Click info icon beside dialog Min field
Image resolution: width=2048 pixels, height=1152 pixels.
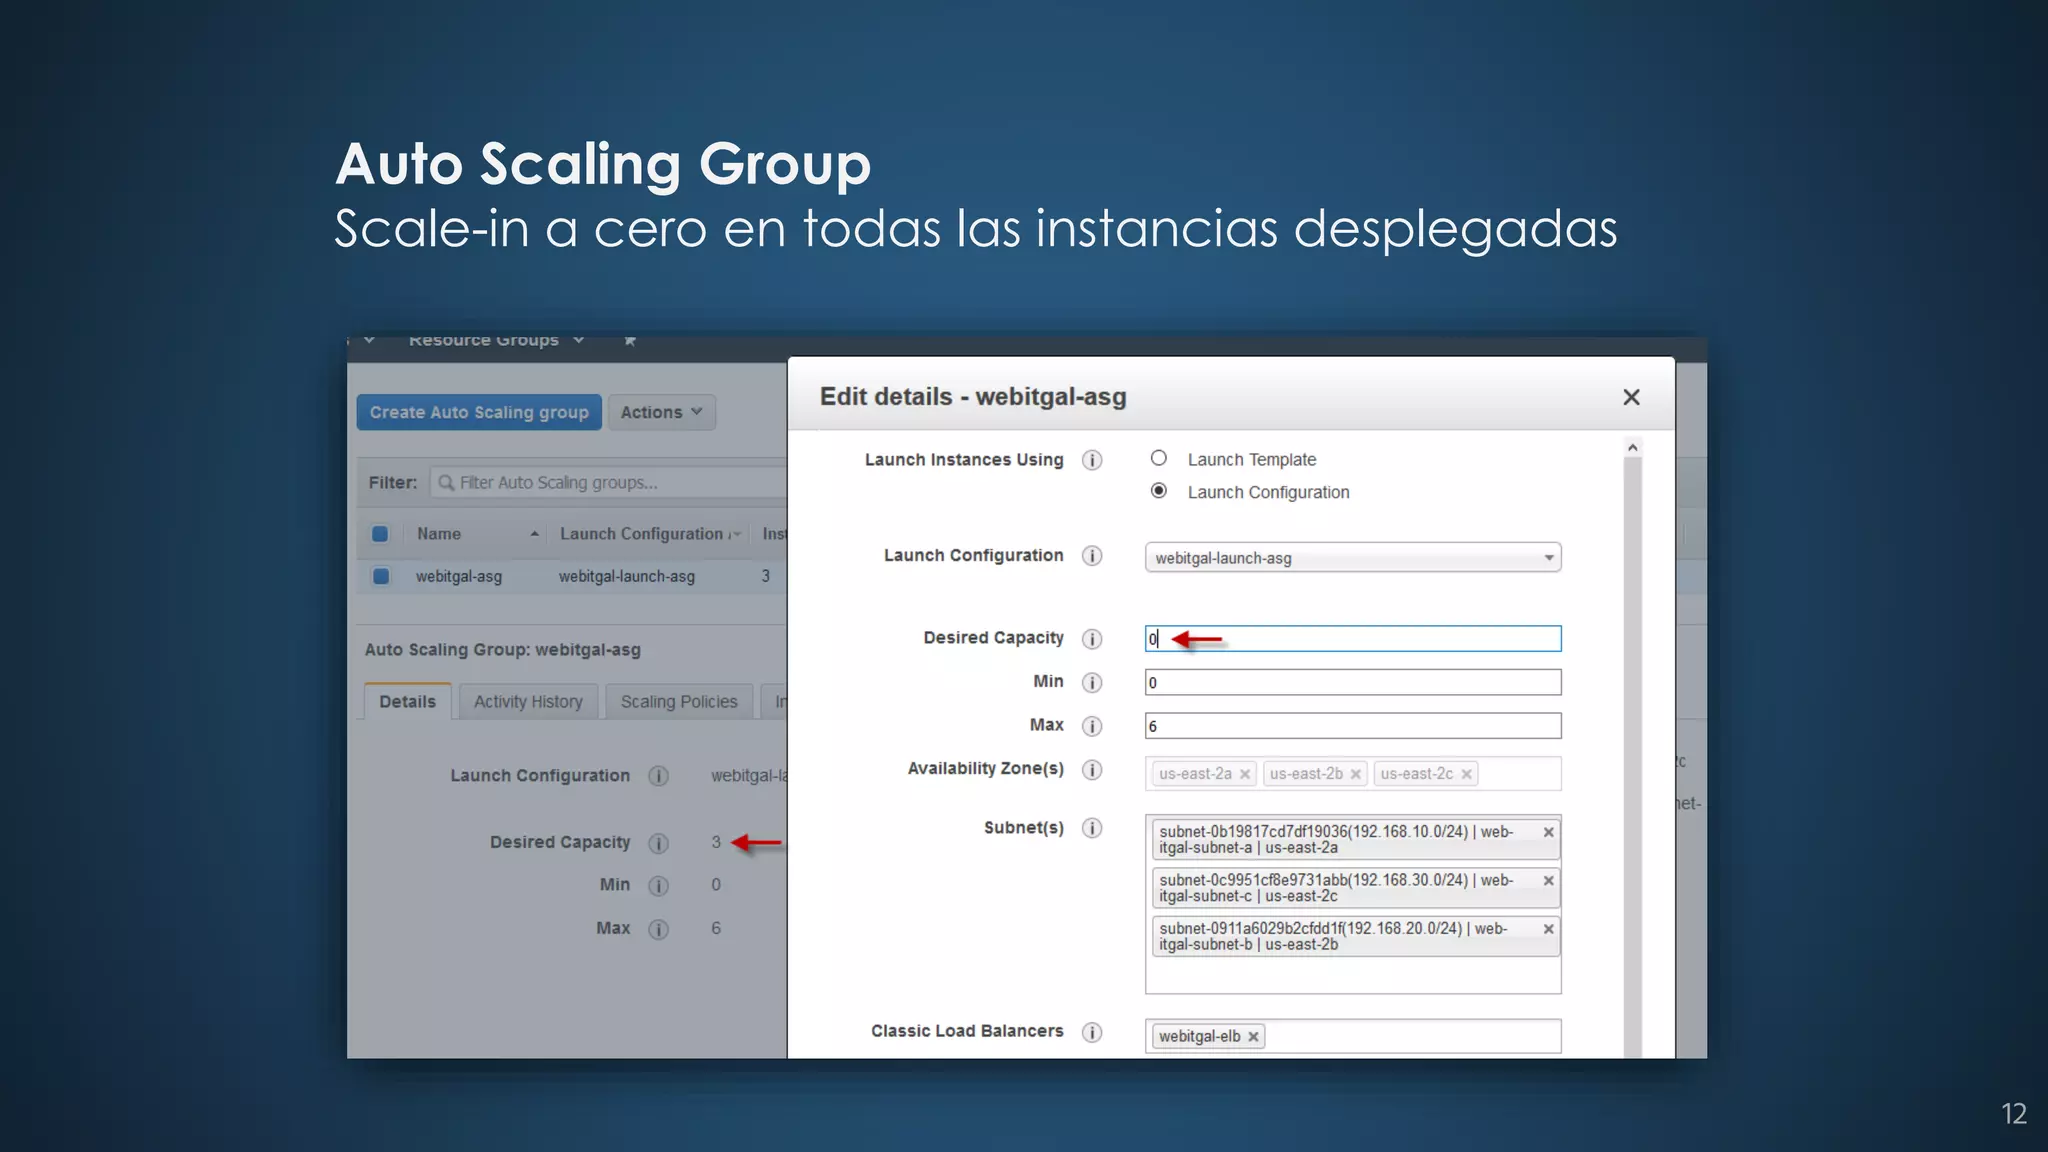(1092, 683)
